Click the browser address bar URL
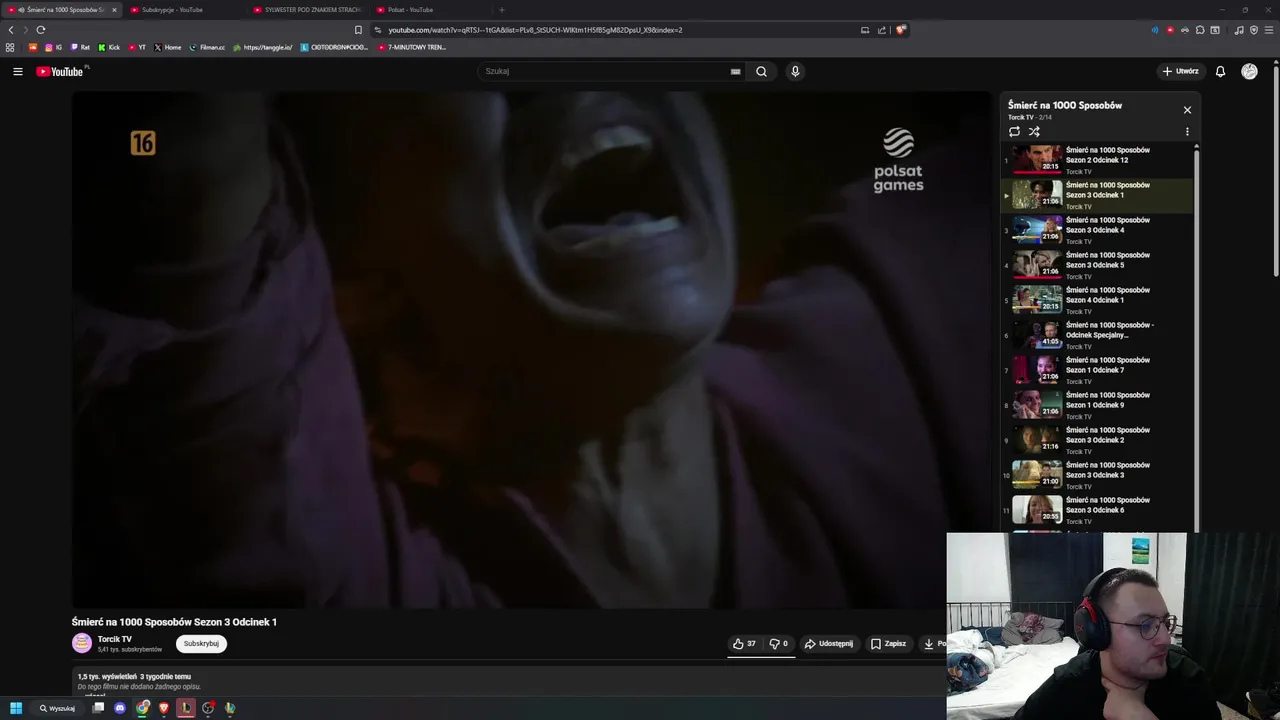 tap(535, 30)
